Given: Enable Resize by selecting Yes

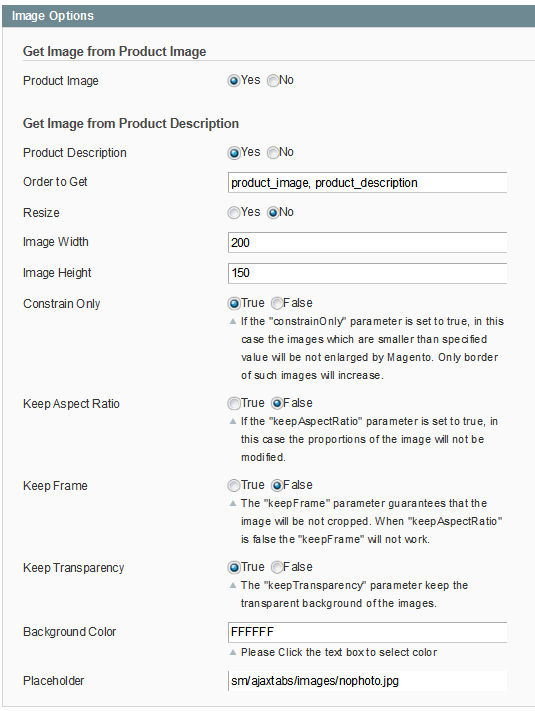Looking at the screenshot, I should coord(233,213).
